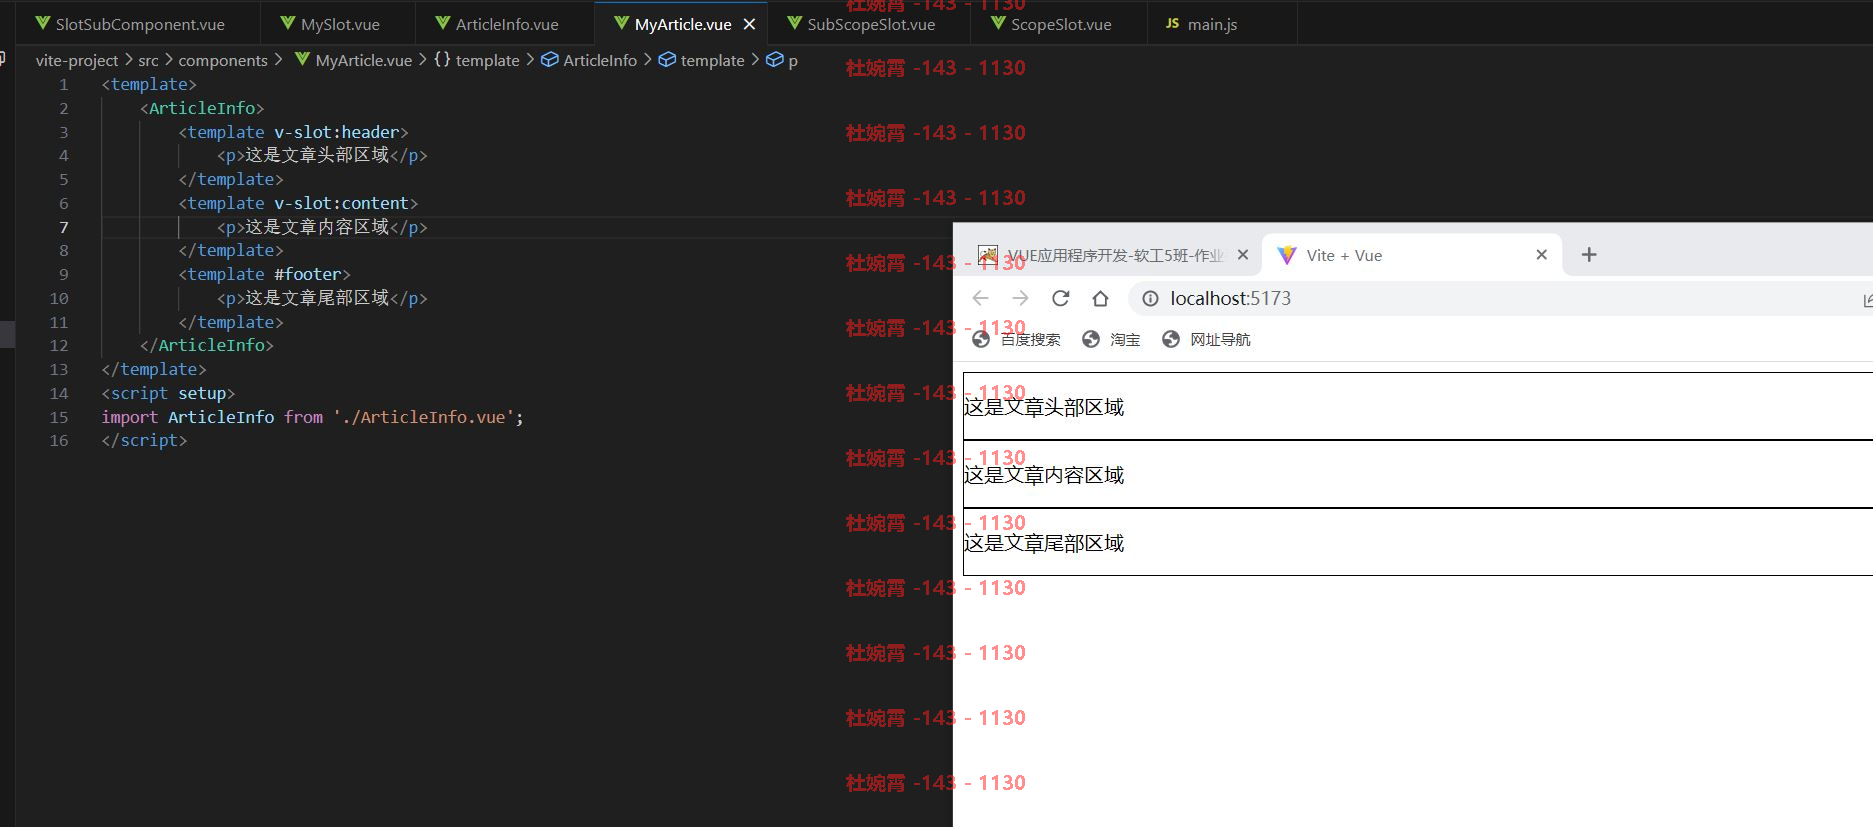Viewport: 1873px width, 827px height.
Task: Click Vue icon on ScopeSlot.vue tab
Action: pyautogui.click(x=998, y=23)
